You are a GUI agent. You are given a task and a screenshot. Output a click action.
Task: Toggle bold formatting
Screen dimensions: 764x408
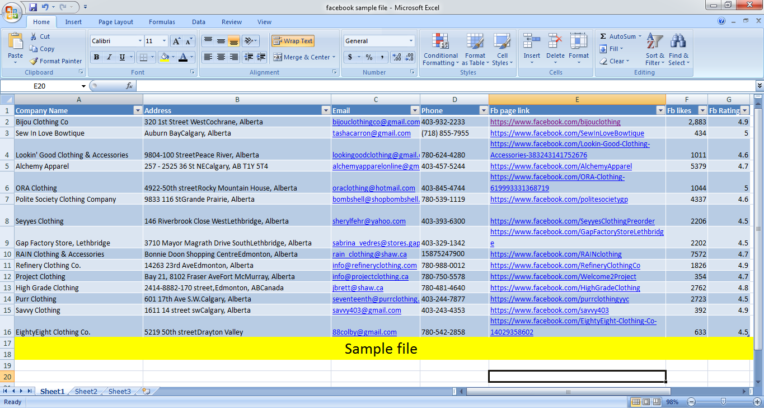[96, 58]
